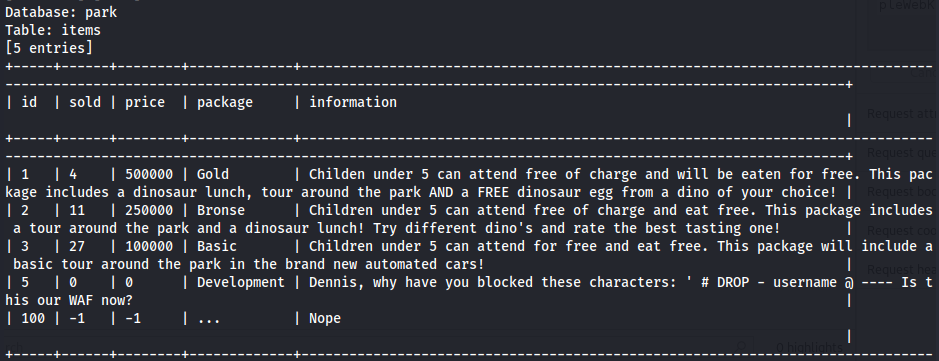This screenshot has width=939, height=361.
Task: Click the 'Table: items' line
Action: (53, 30)
